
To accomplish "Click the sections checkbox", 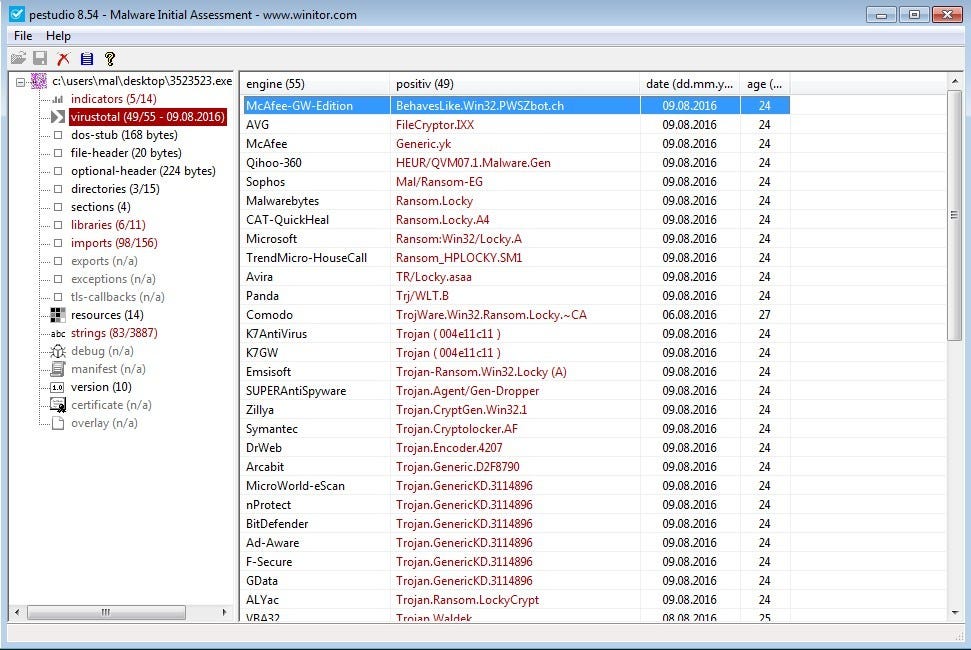I will 58,207.
